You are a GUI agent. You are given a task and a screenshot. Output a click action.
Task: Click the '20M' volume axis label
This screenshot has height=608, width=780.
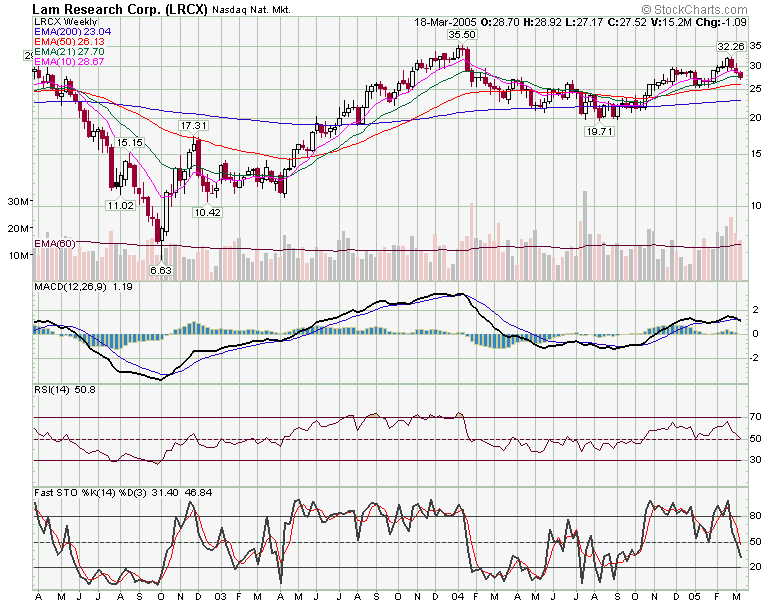(19, 229)
